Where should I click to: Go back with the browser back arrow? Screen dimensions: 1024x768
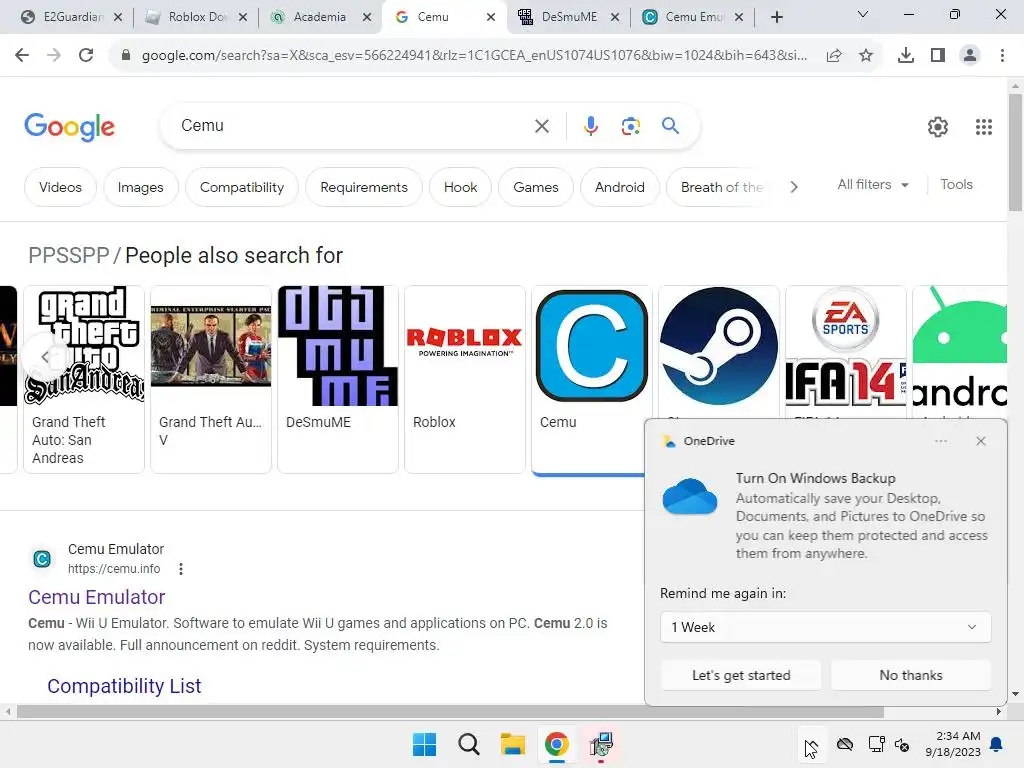(22, 55)
